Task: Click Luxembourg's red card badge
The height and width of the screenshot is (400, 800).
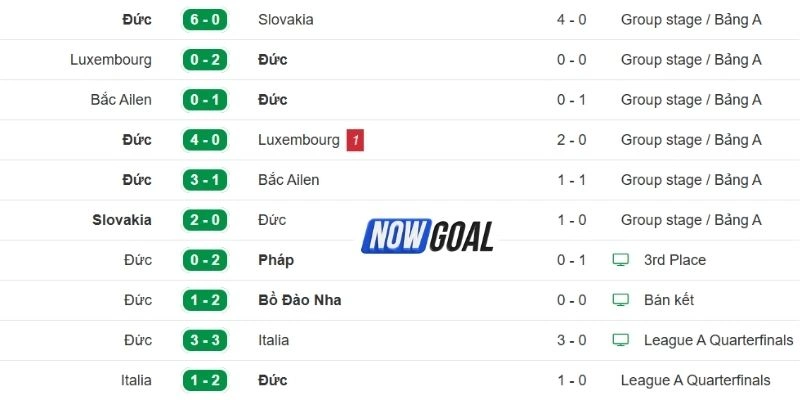Action: [x=355, y=140]
